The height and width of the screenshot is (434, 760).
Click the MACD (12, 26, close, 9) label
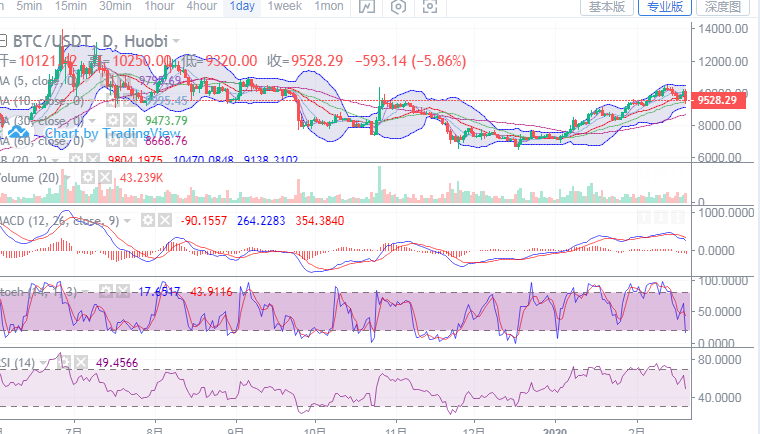(x=59, y=221)
